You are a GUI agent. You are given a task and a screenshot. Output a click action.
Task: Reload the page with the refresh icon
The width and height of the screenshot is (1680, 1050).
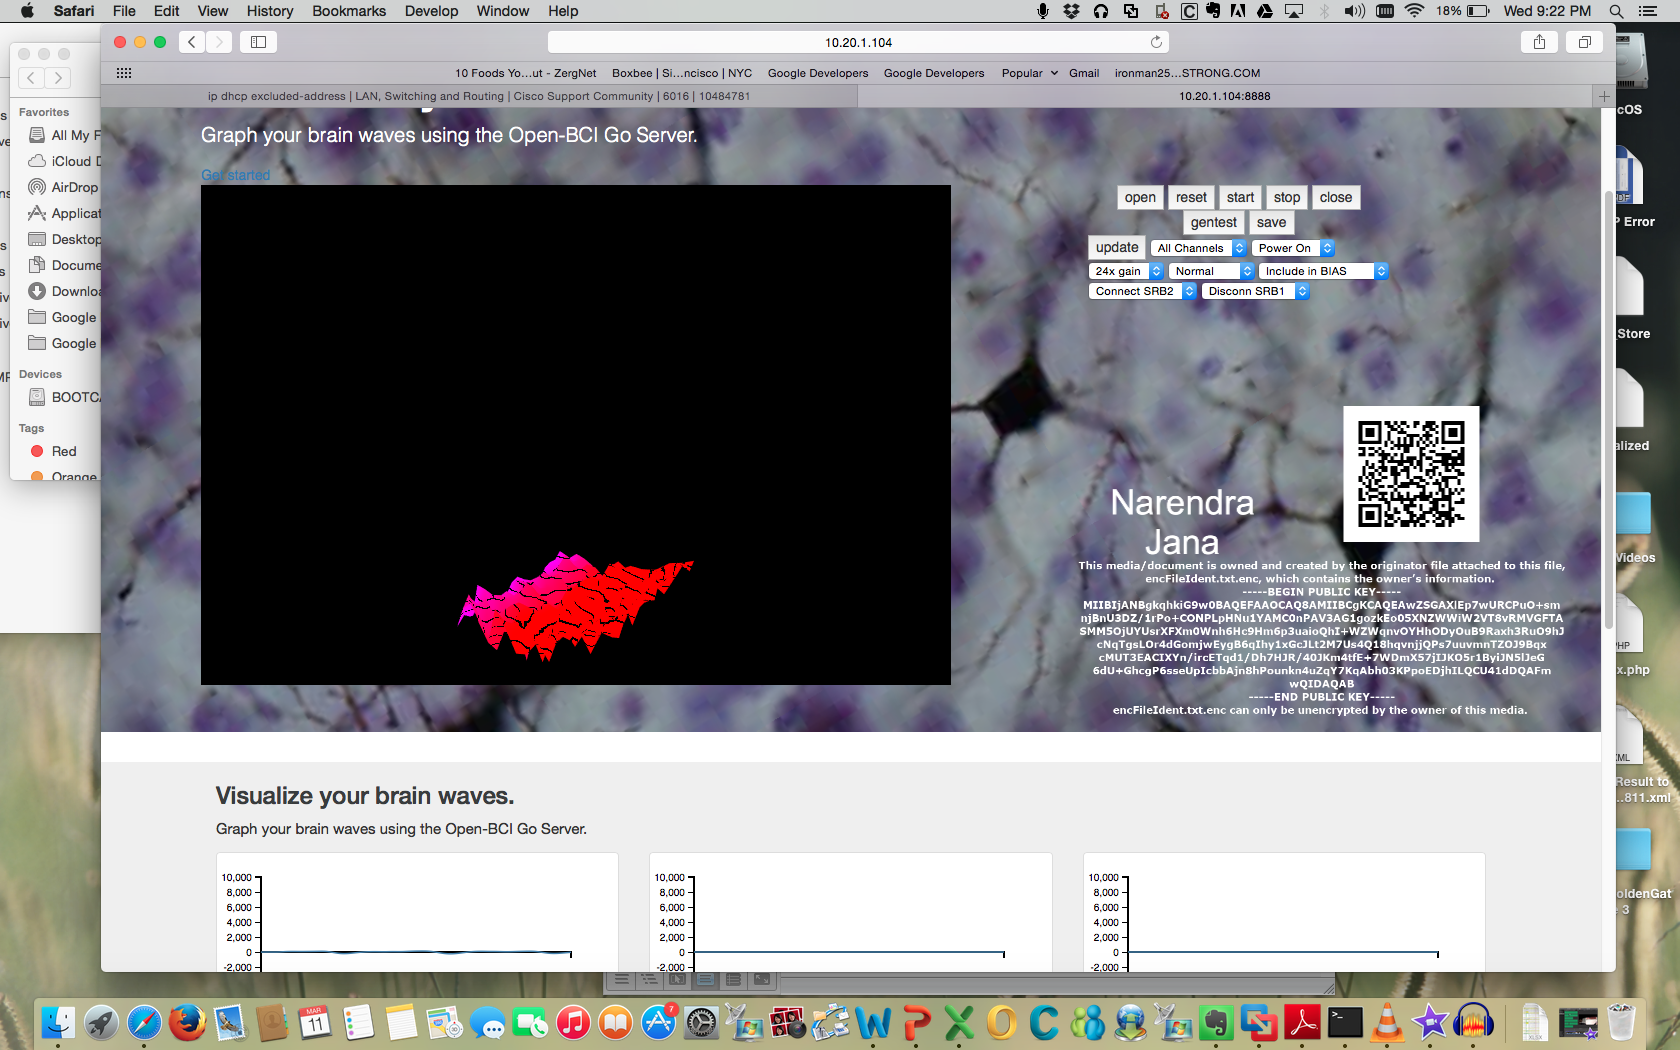(1156, 42)
